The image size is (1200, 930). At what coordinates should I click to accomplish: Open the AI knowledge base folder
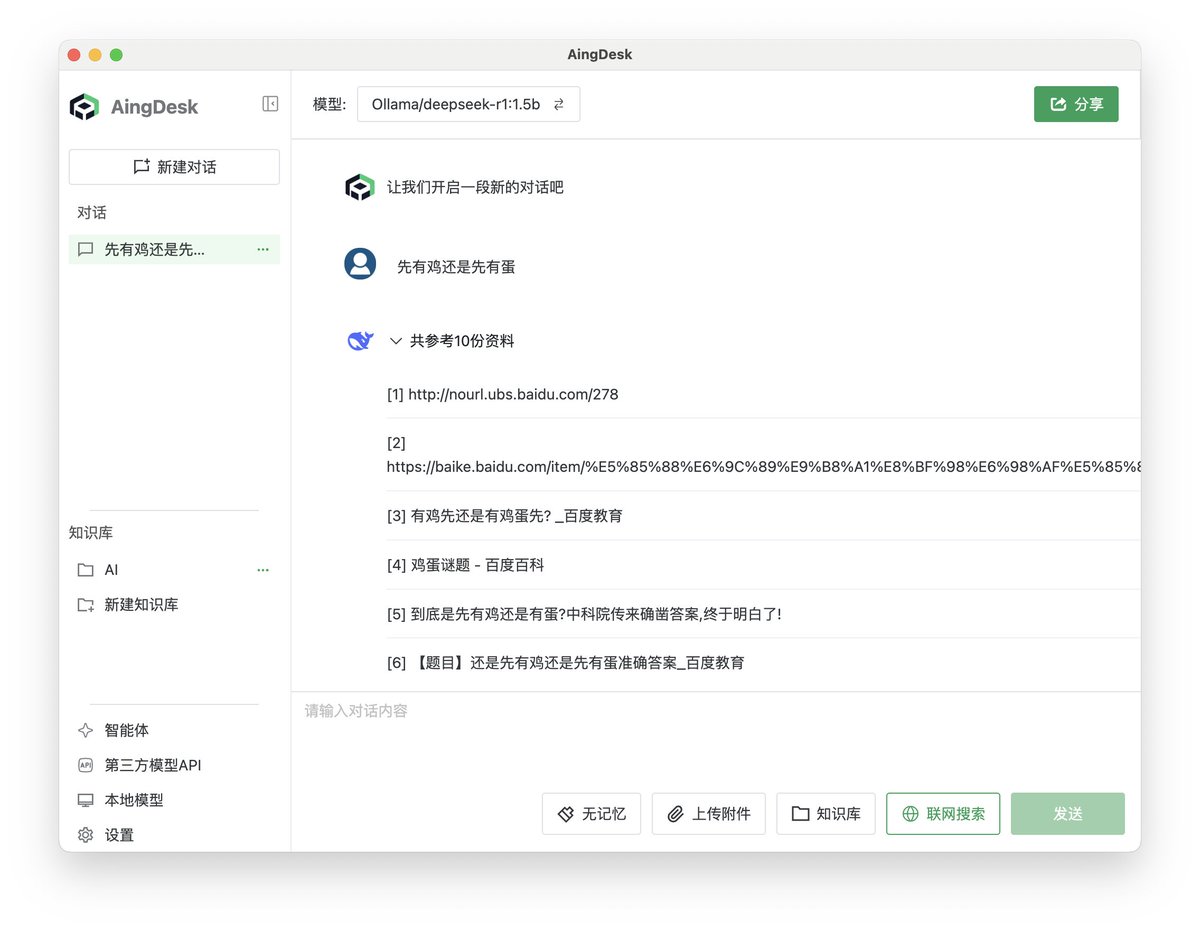pyautogui.click(x=174, y=570)
